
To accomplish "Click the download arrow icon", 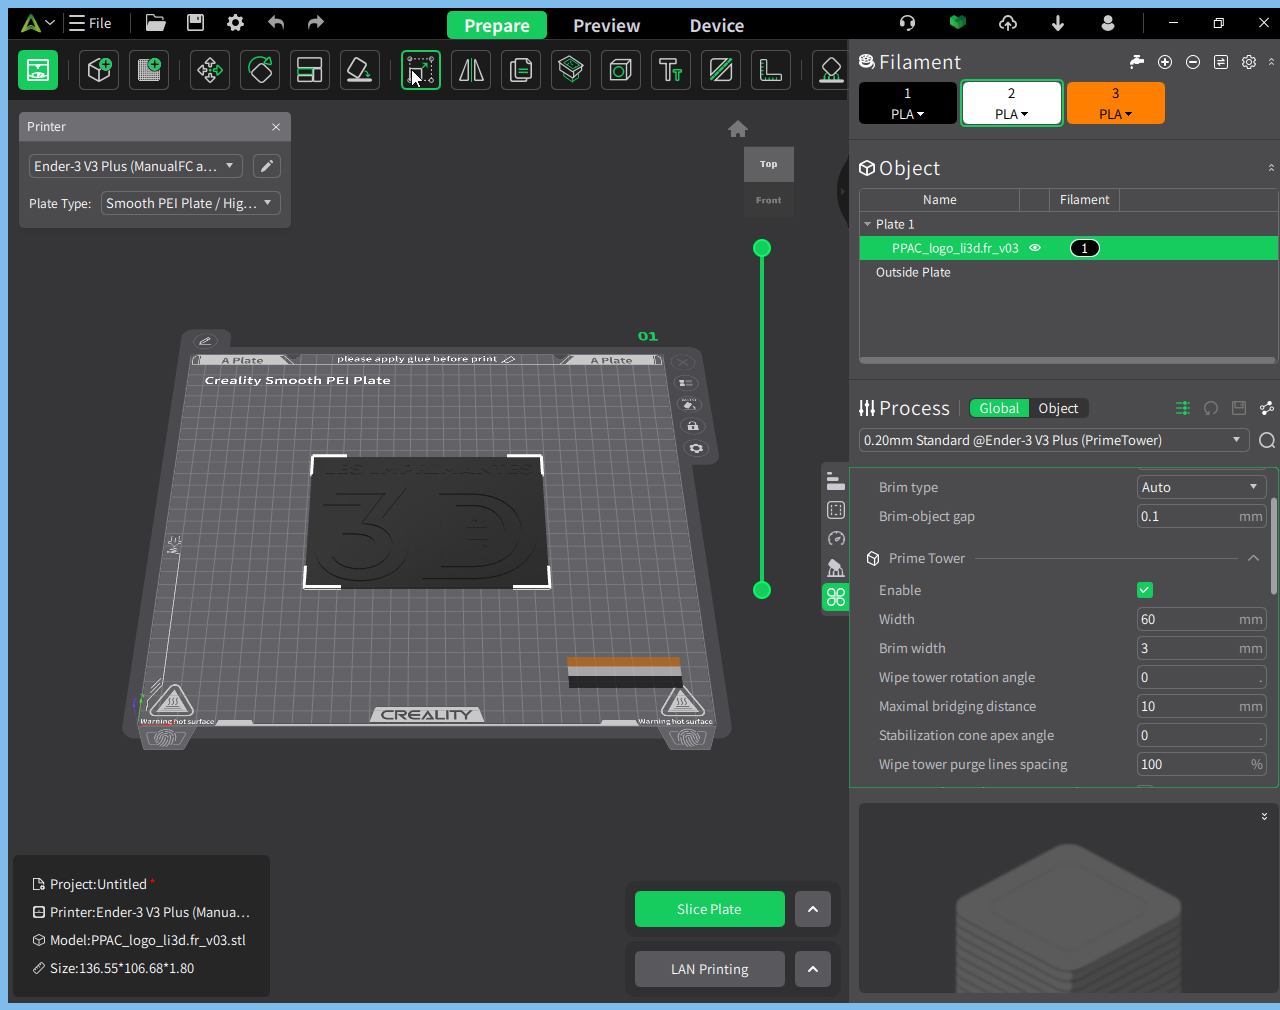I will click(x=1058, y=23).
